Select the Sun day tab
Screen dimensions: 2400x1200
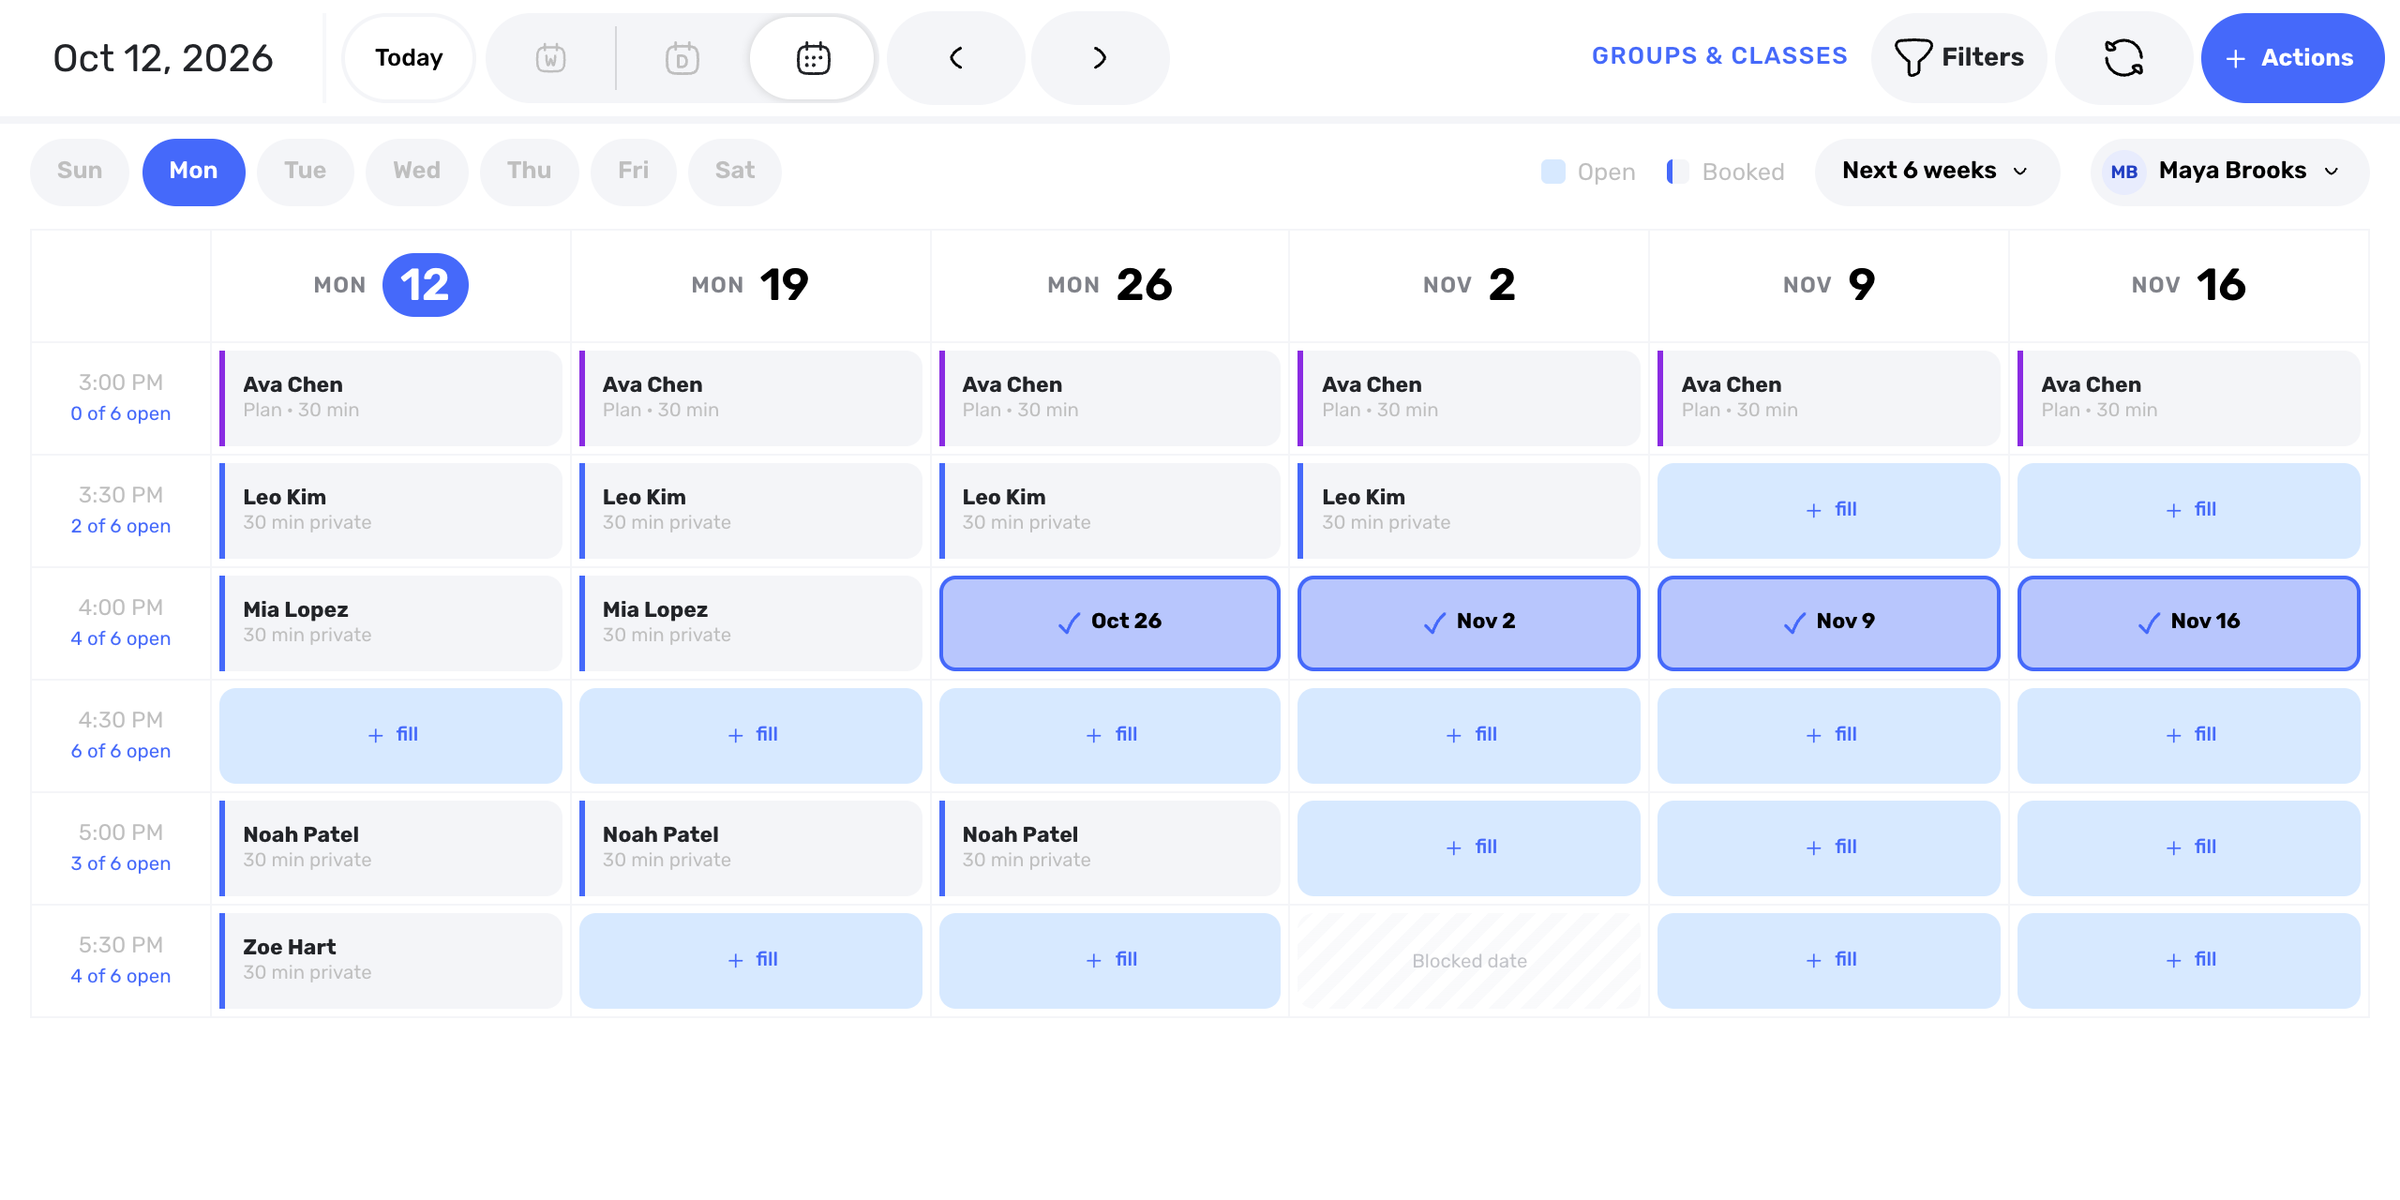click(x=80, y=171)
